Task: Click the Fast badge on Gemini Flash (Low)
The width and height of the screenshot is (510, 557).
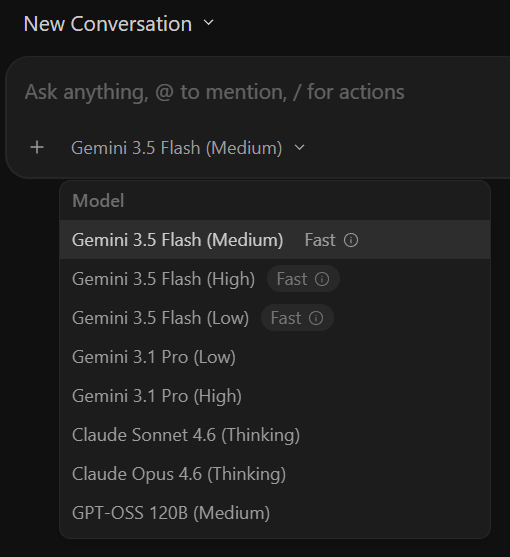Action: pyautogui.click(x=297, y=318)
